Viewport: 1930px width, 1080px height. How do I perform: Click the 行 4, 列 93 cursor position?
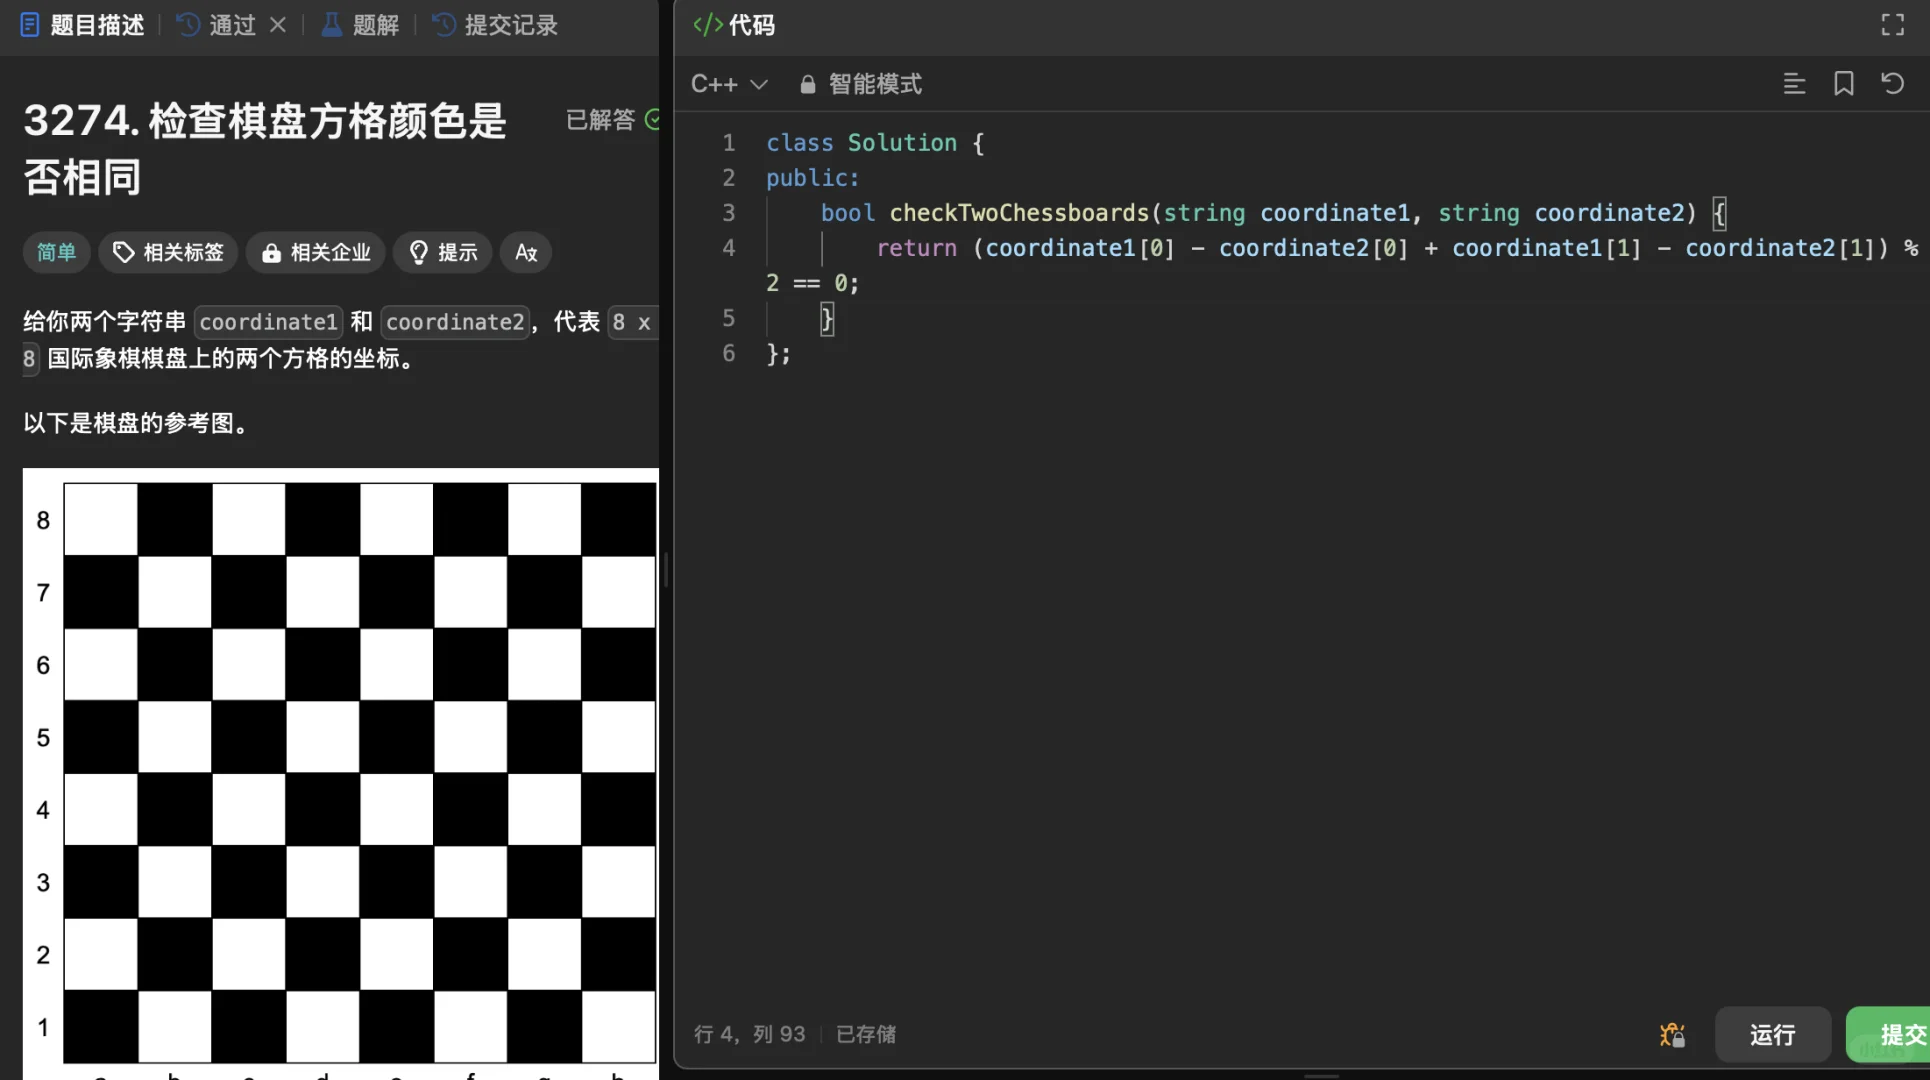point(749,1034)
